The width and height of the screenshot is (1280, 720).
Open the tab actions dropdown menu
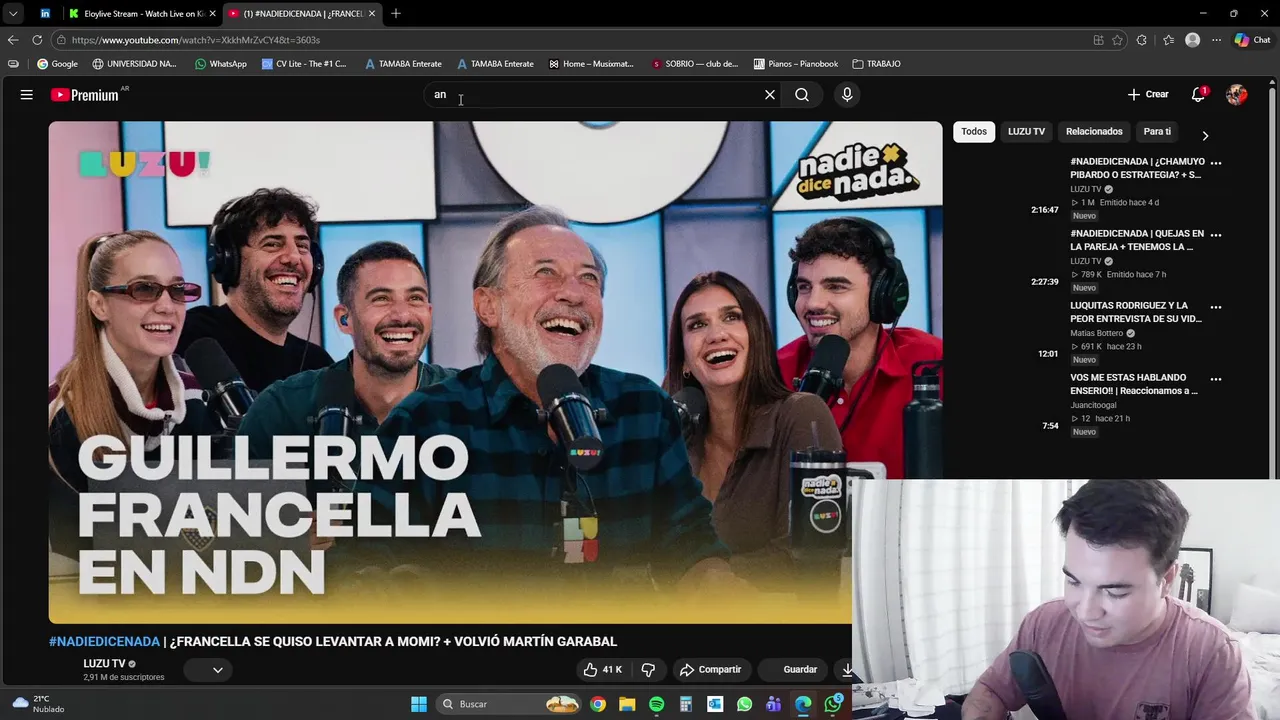(12, 13)
